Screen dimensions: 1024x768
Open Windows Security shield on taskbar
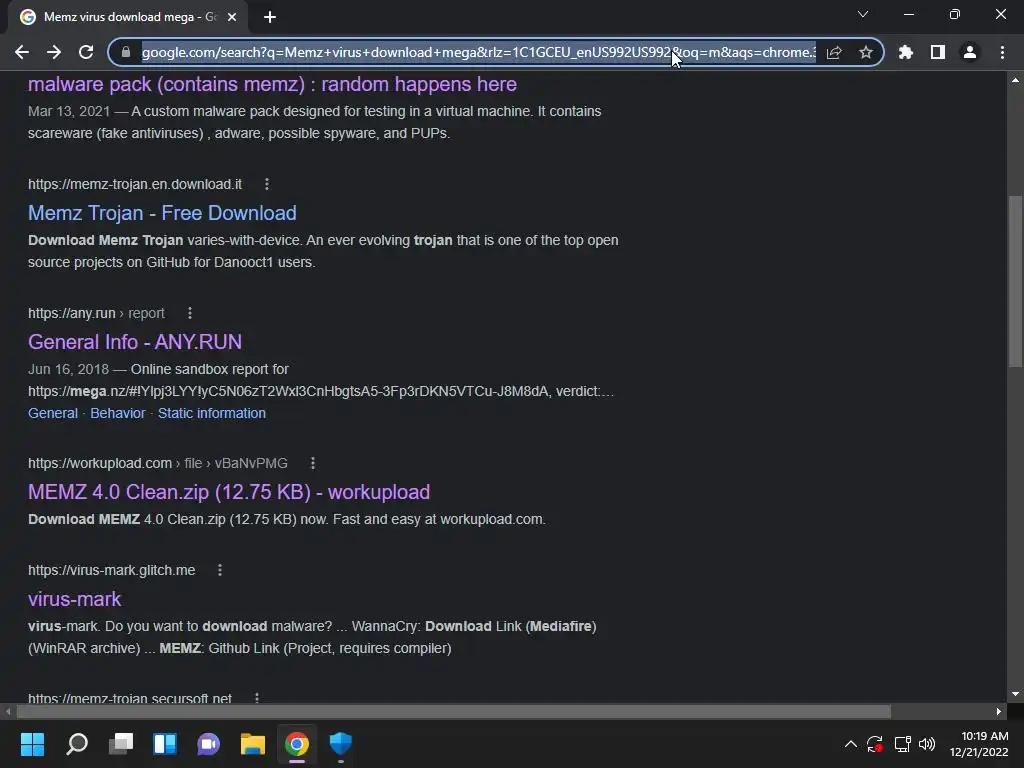(x=340, y=744)
